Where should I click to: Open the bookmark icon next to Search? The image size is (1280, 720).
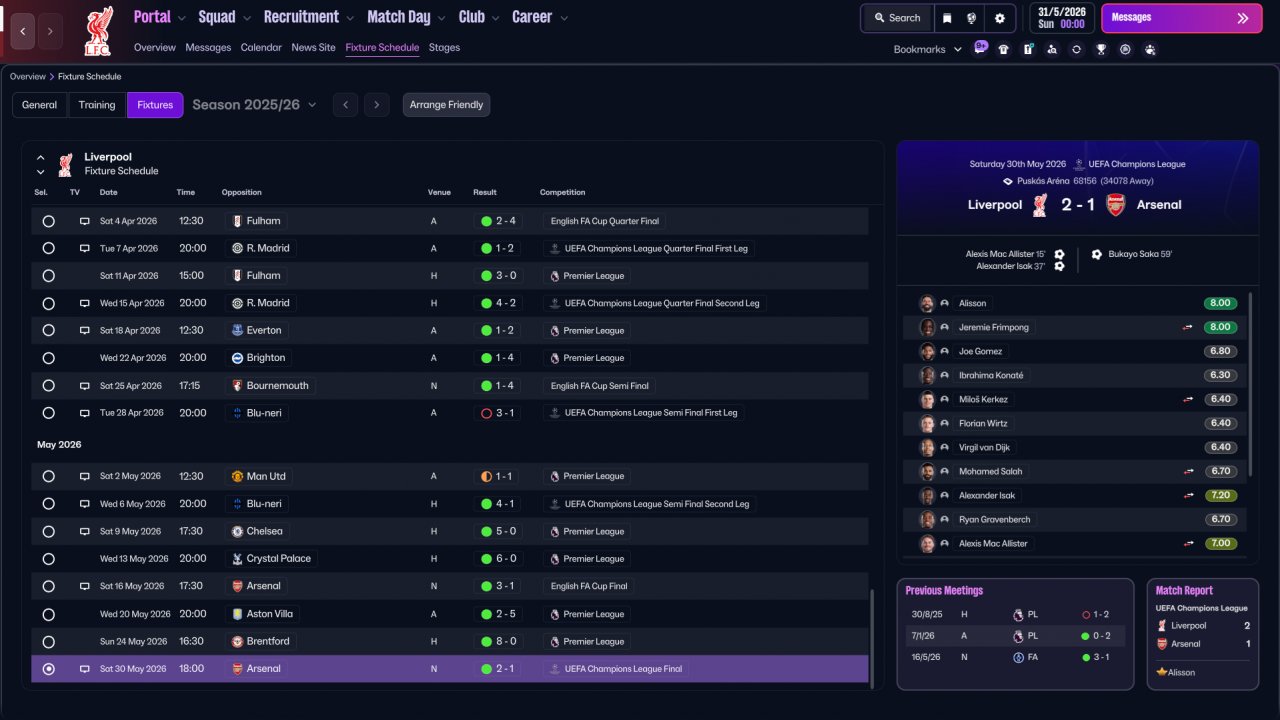tap(947, 18)
